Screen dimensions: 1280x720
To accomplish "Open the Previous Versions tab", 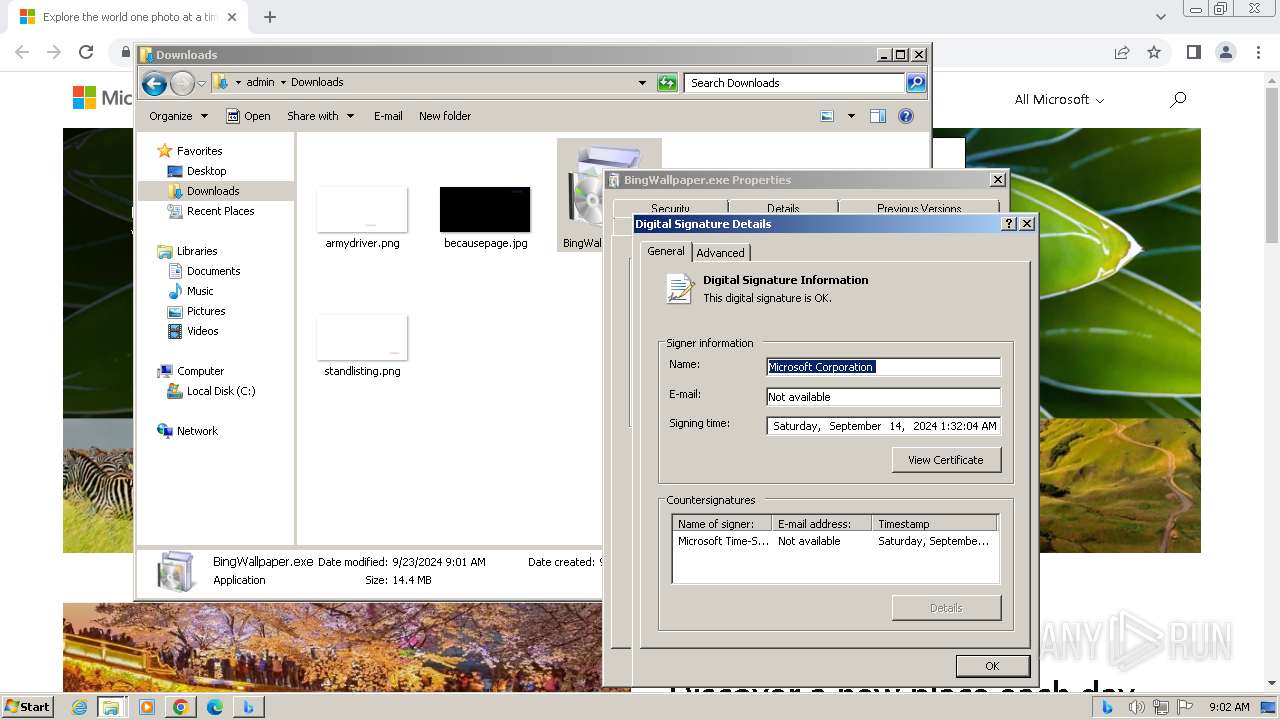I will 919,208.
